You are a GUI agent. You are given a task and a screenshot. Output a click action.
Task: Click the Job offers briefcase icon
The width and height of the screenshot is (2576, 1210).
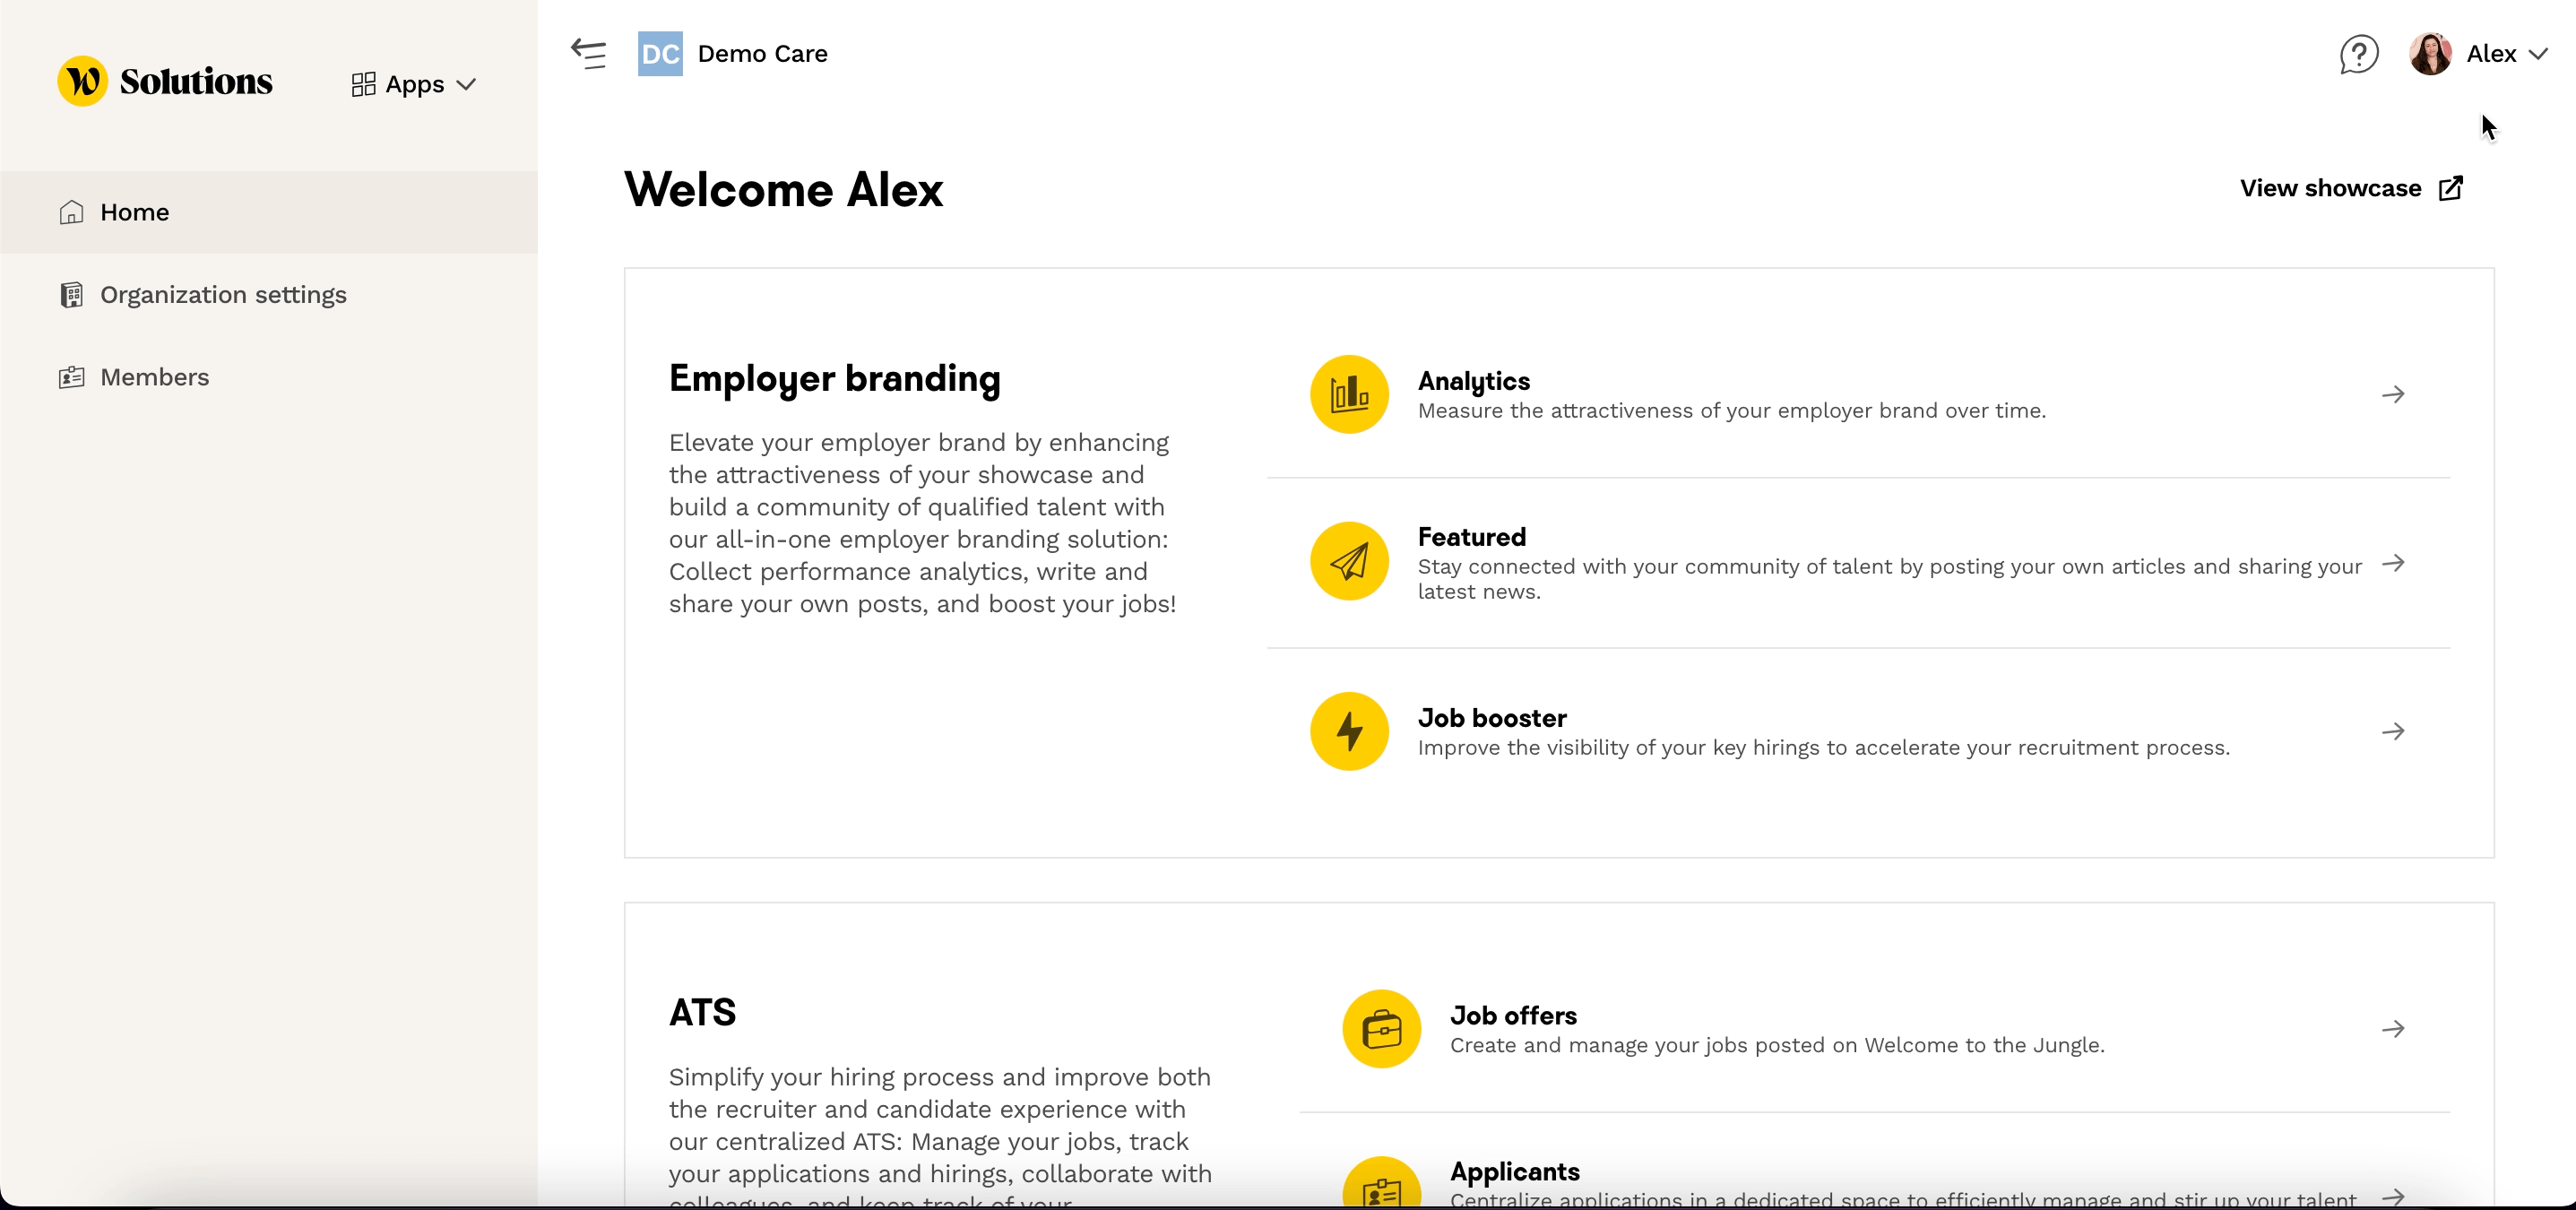click(x=1381, y=1029)
